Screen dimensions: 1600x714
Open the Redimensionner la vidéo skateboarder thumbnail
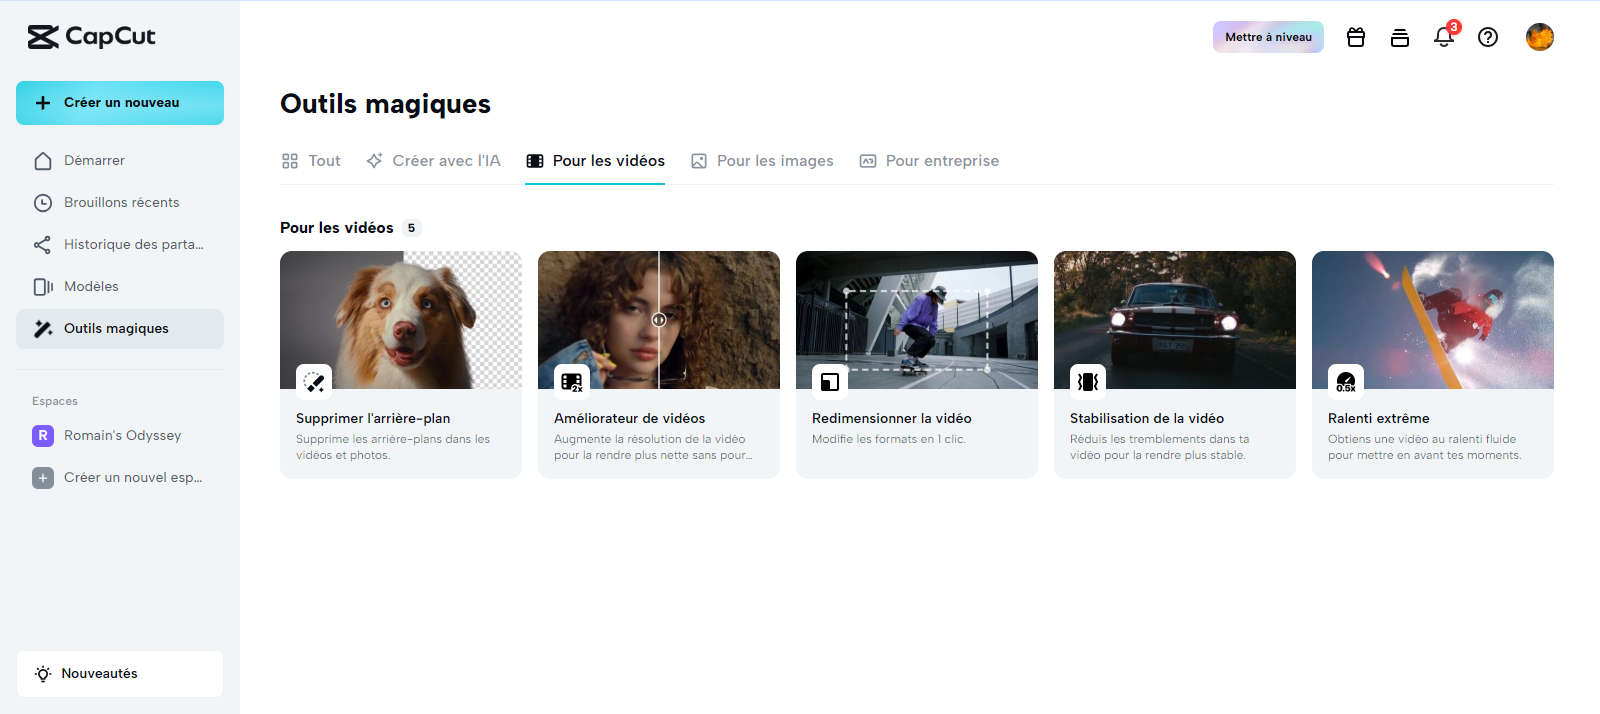917,320
